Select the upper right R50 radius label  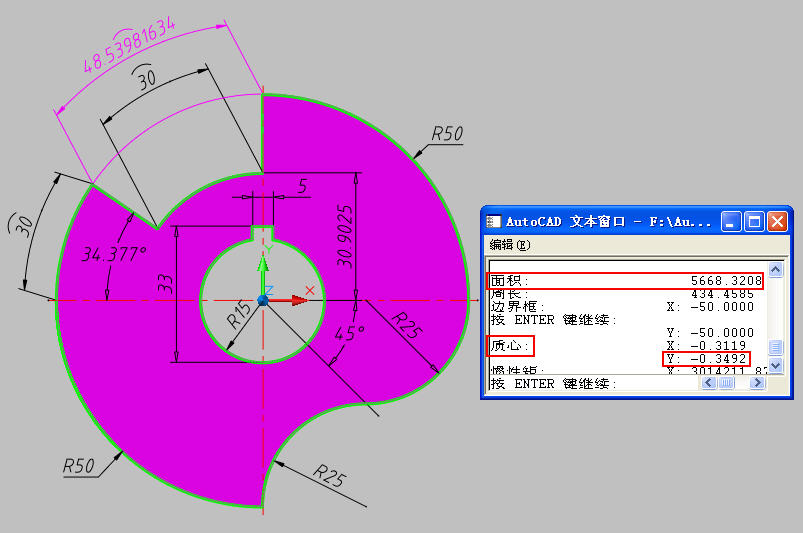pyautogui.click(x=447, y=134)
